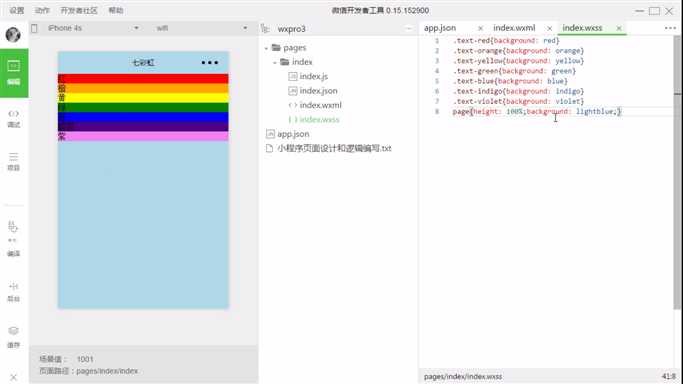Click the phone device icon beside iPhone 4s
This screenshot has width=683, height=384.
pos(34,28)
